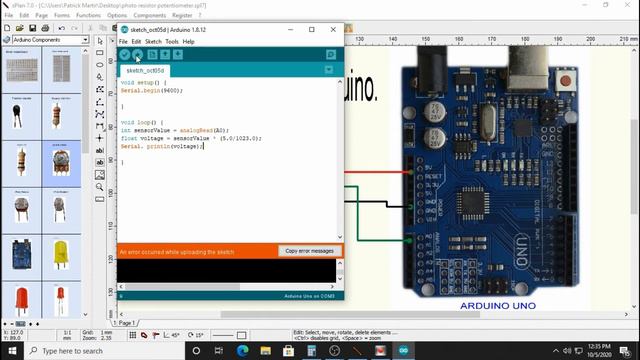Toggle the 45° angle snap control
The width and height of the screenshot is (640, 360).
[x=171, y=335]
